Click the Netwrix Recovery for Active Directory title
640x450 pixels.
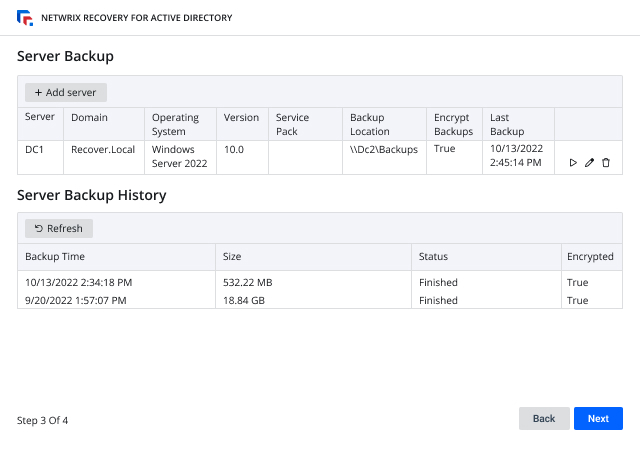click(137, 18)
